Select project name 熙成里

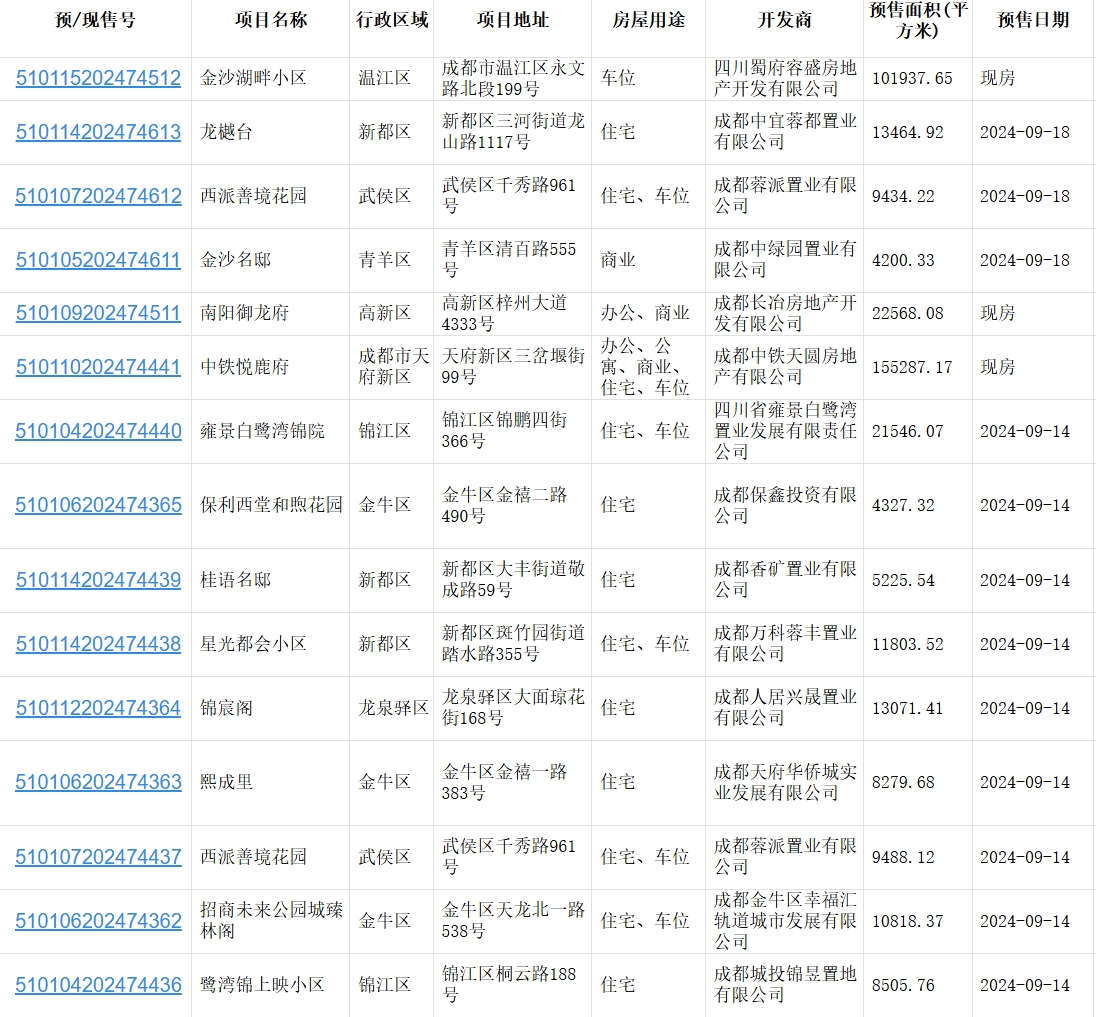(226, 782)
